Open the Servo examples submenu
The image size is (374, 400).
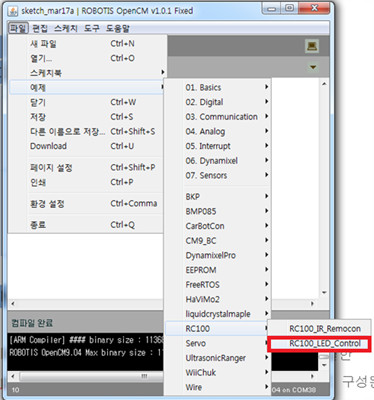(218, 344)
